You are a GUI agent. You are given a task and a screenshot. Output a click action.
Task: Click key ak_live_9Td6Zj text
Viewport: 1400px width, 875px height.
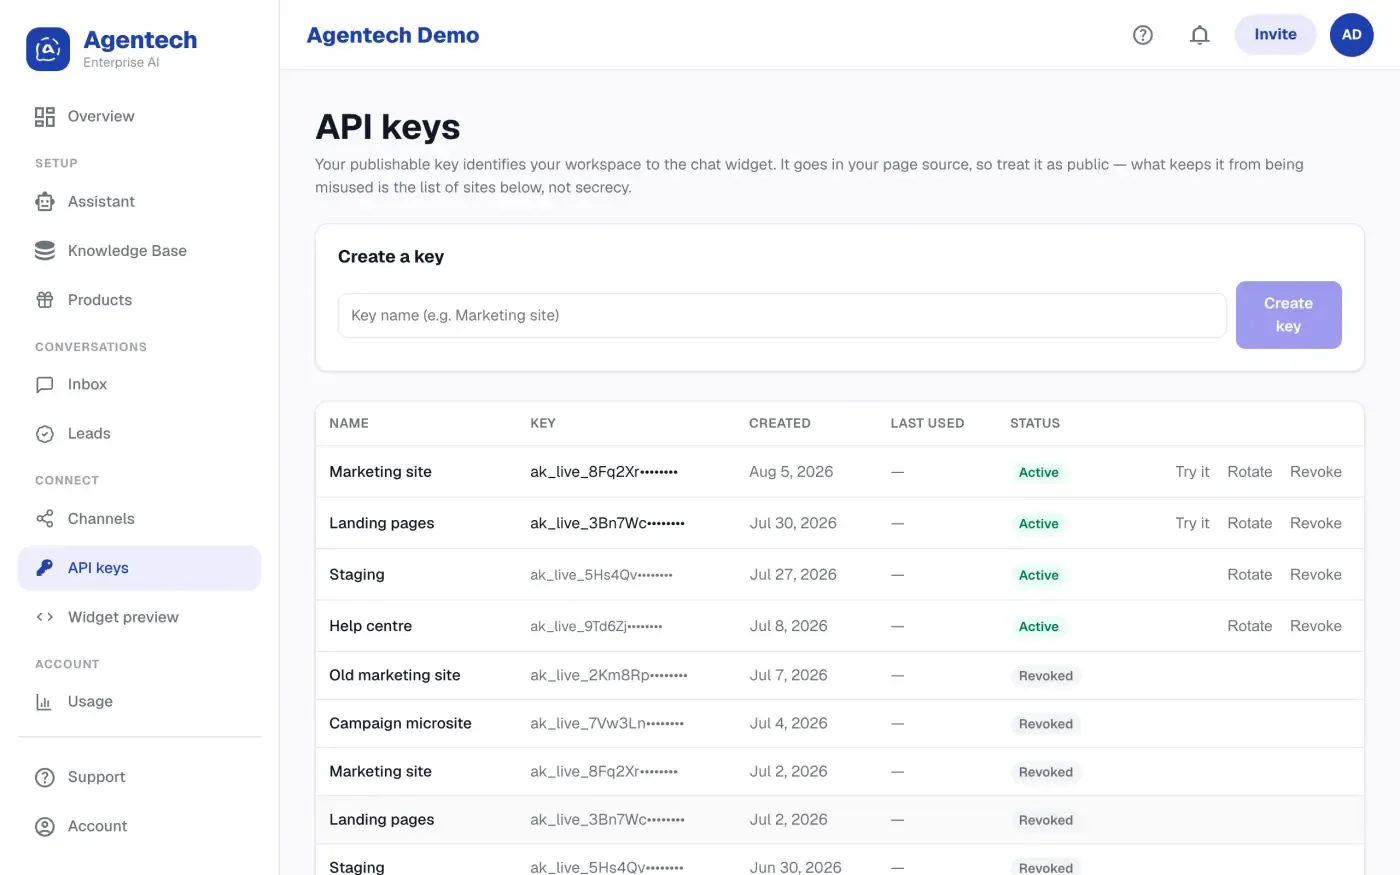click(596, 626)
